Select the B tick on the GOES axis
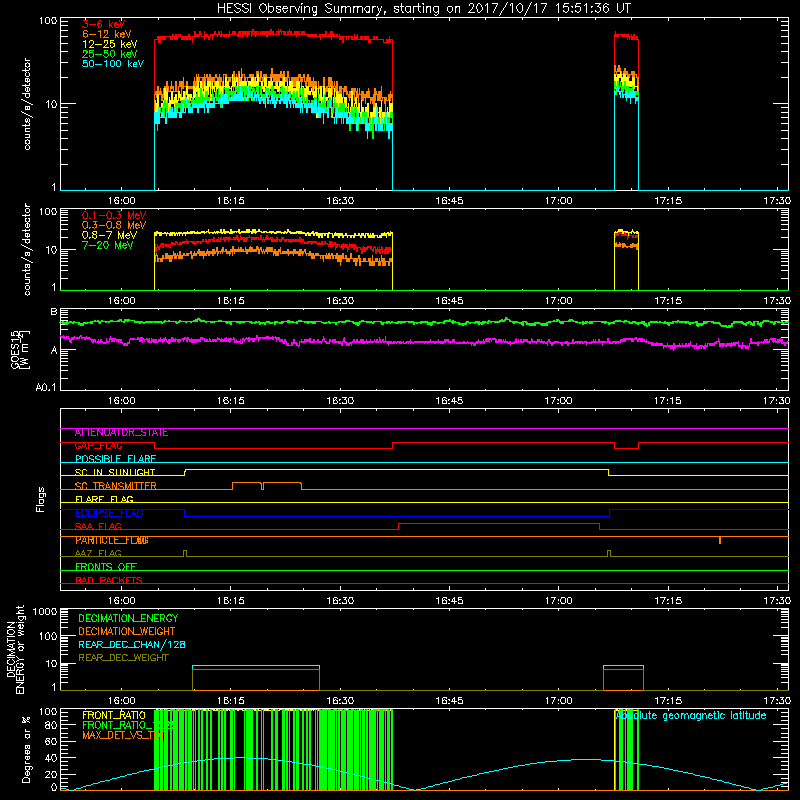Viewport: 800px width, 800px height. tap(53, 312)
